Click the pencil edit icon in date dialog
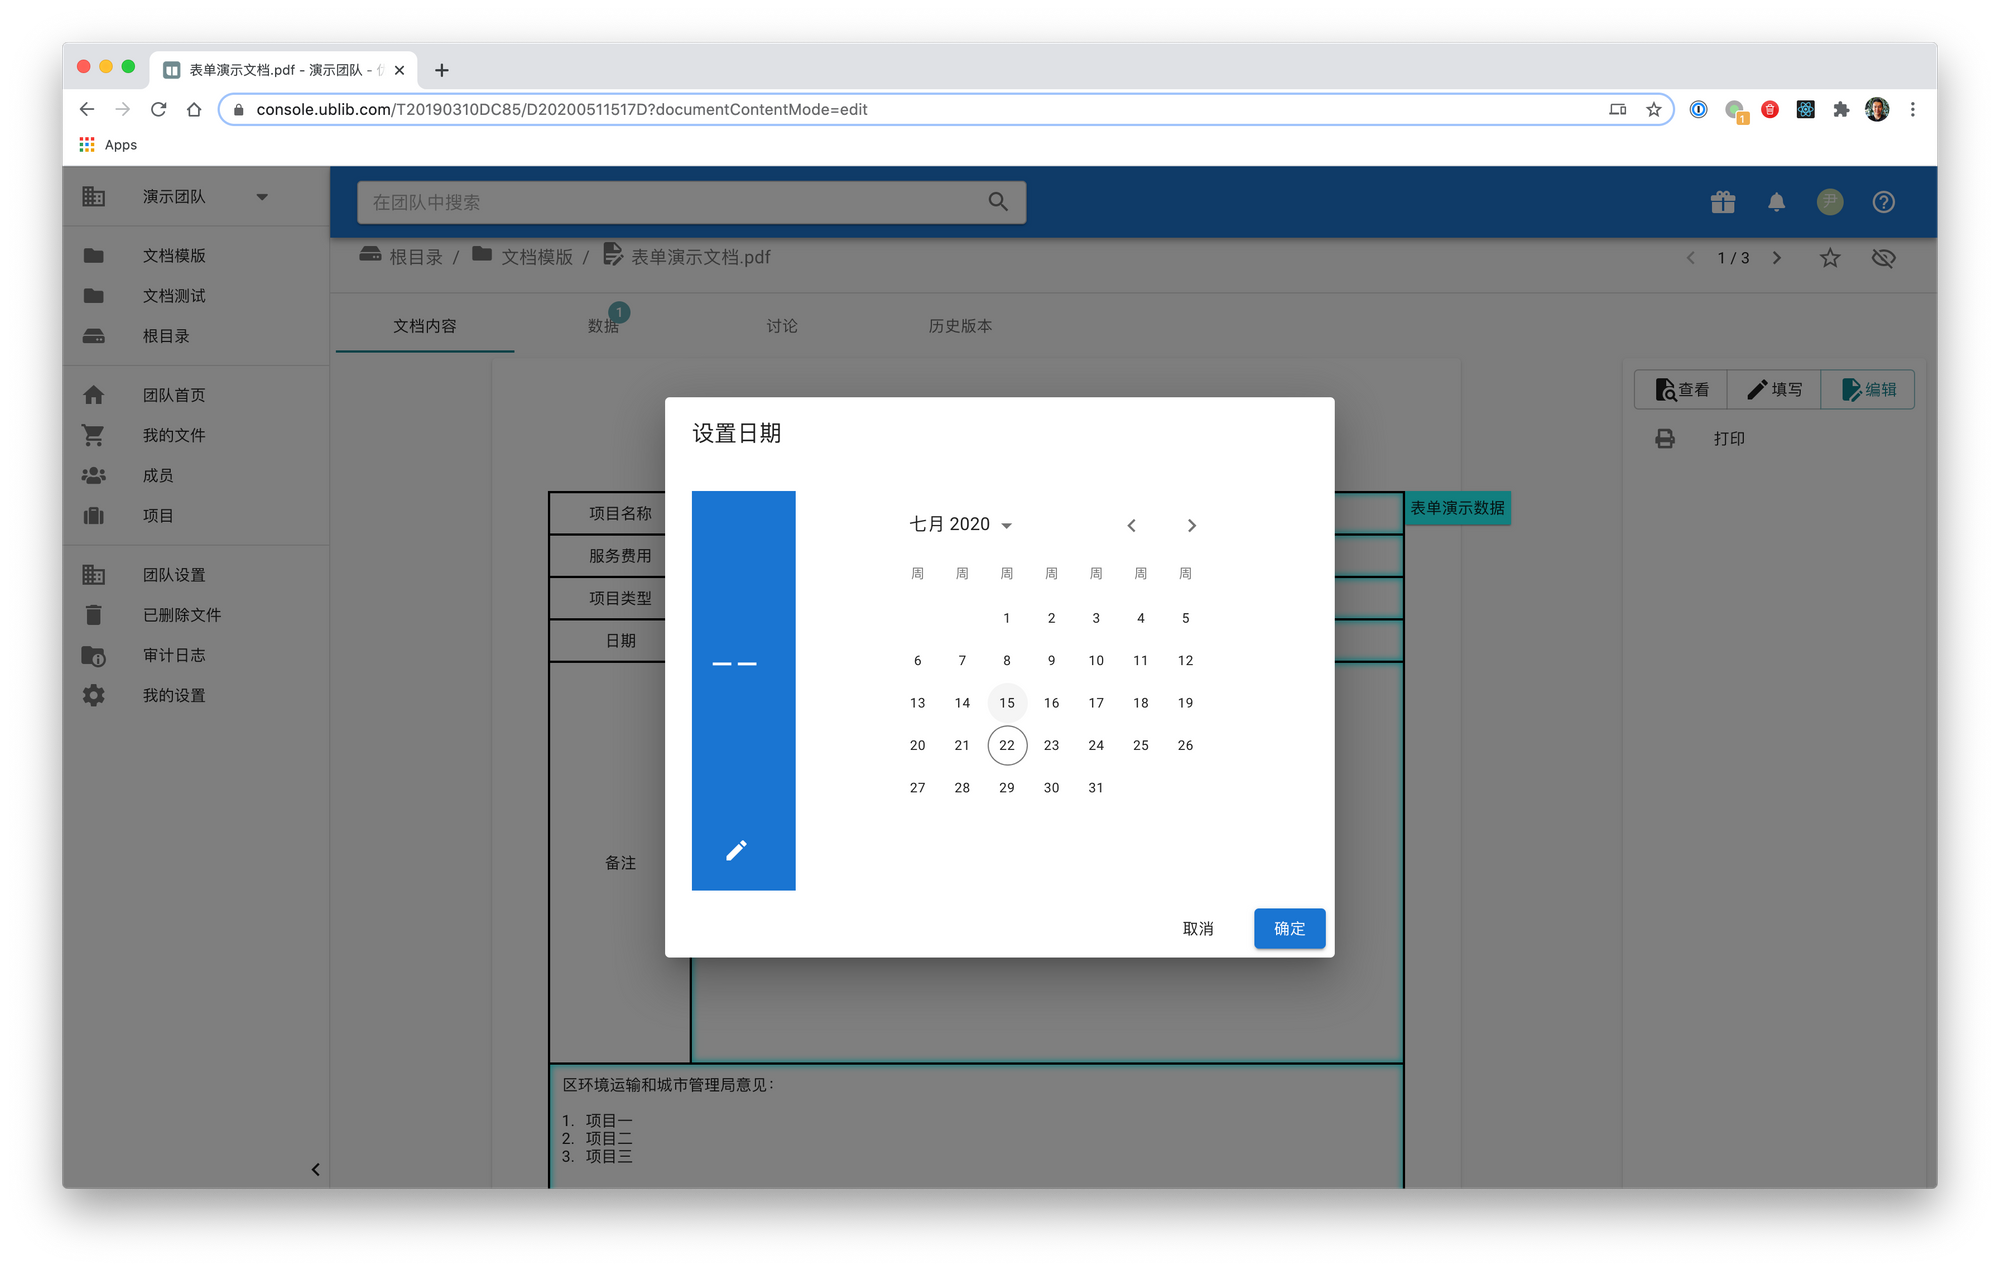Screen dimensions: 2000x1271 [x=736, y=850]
